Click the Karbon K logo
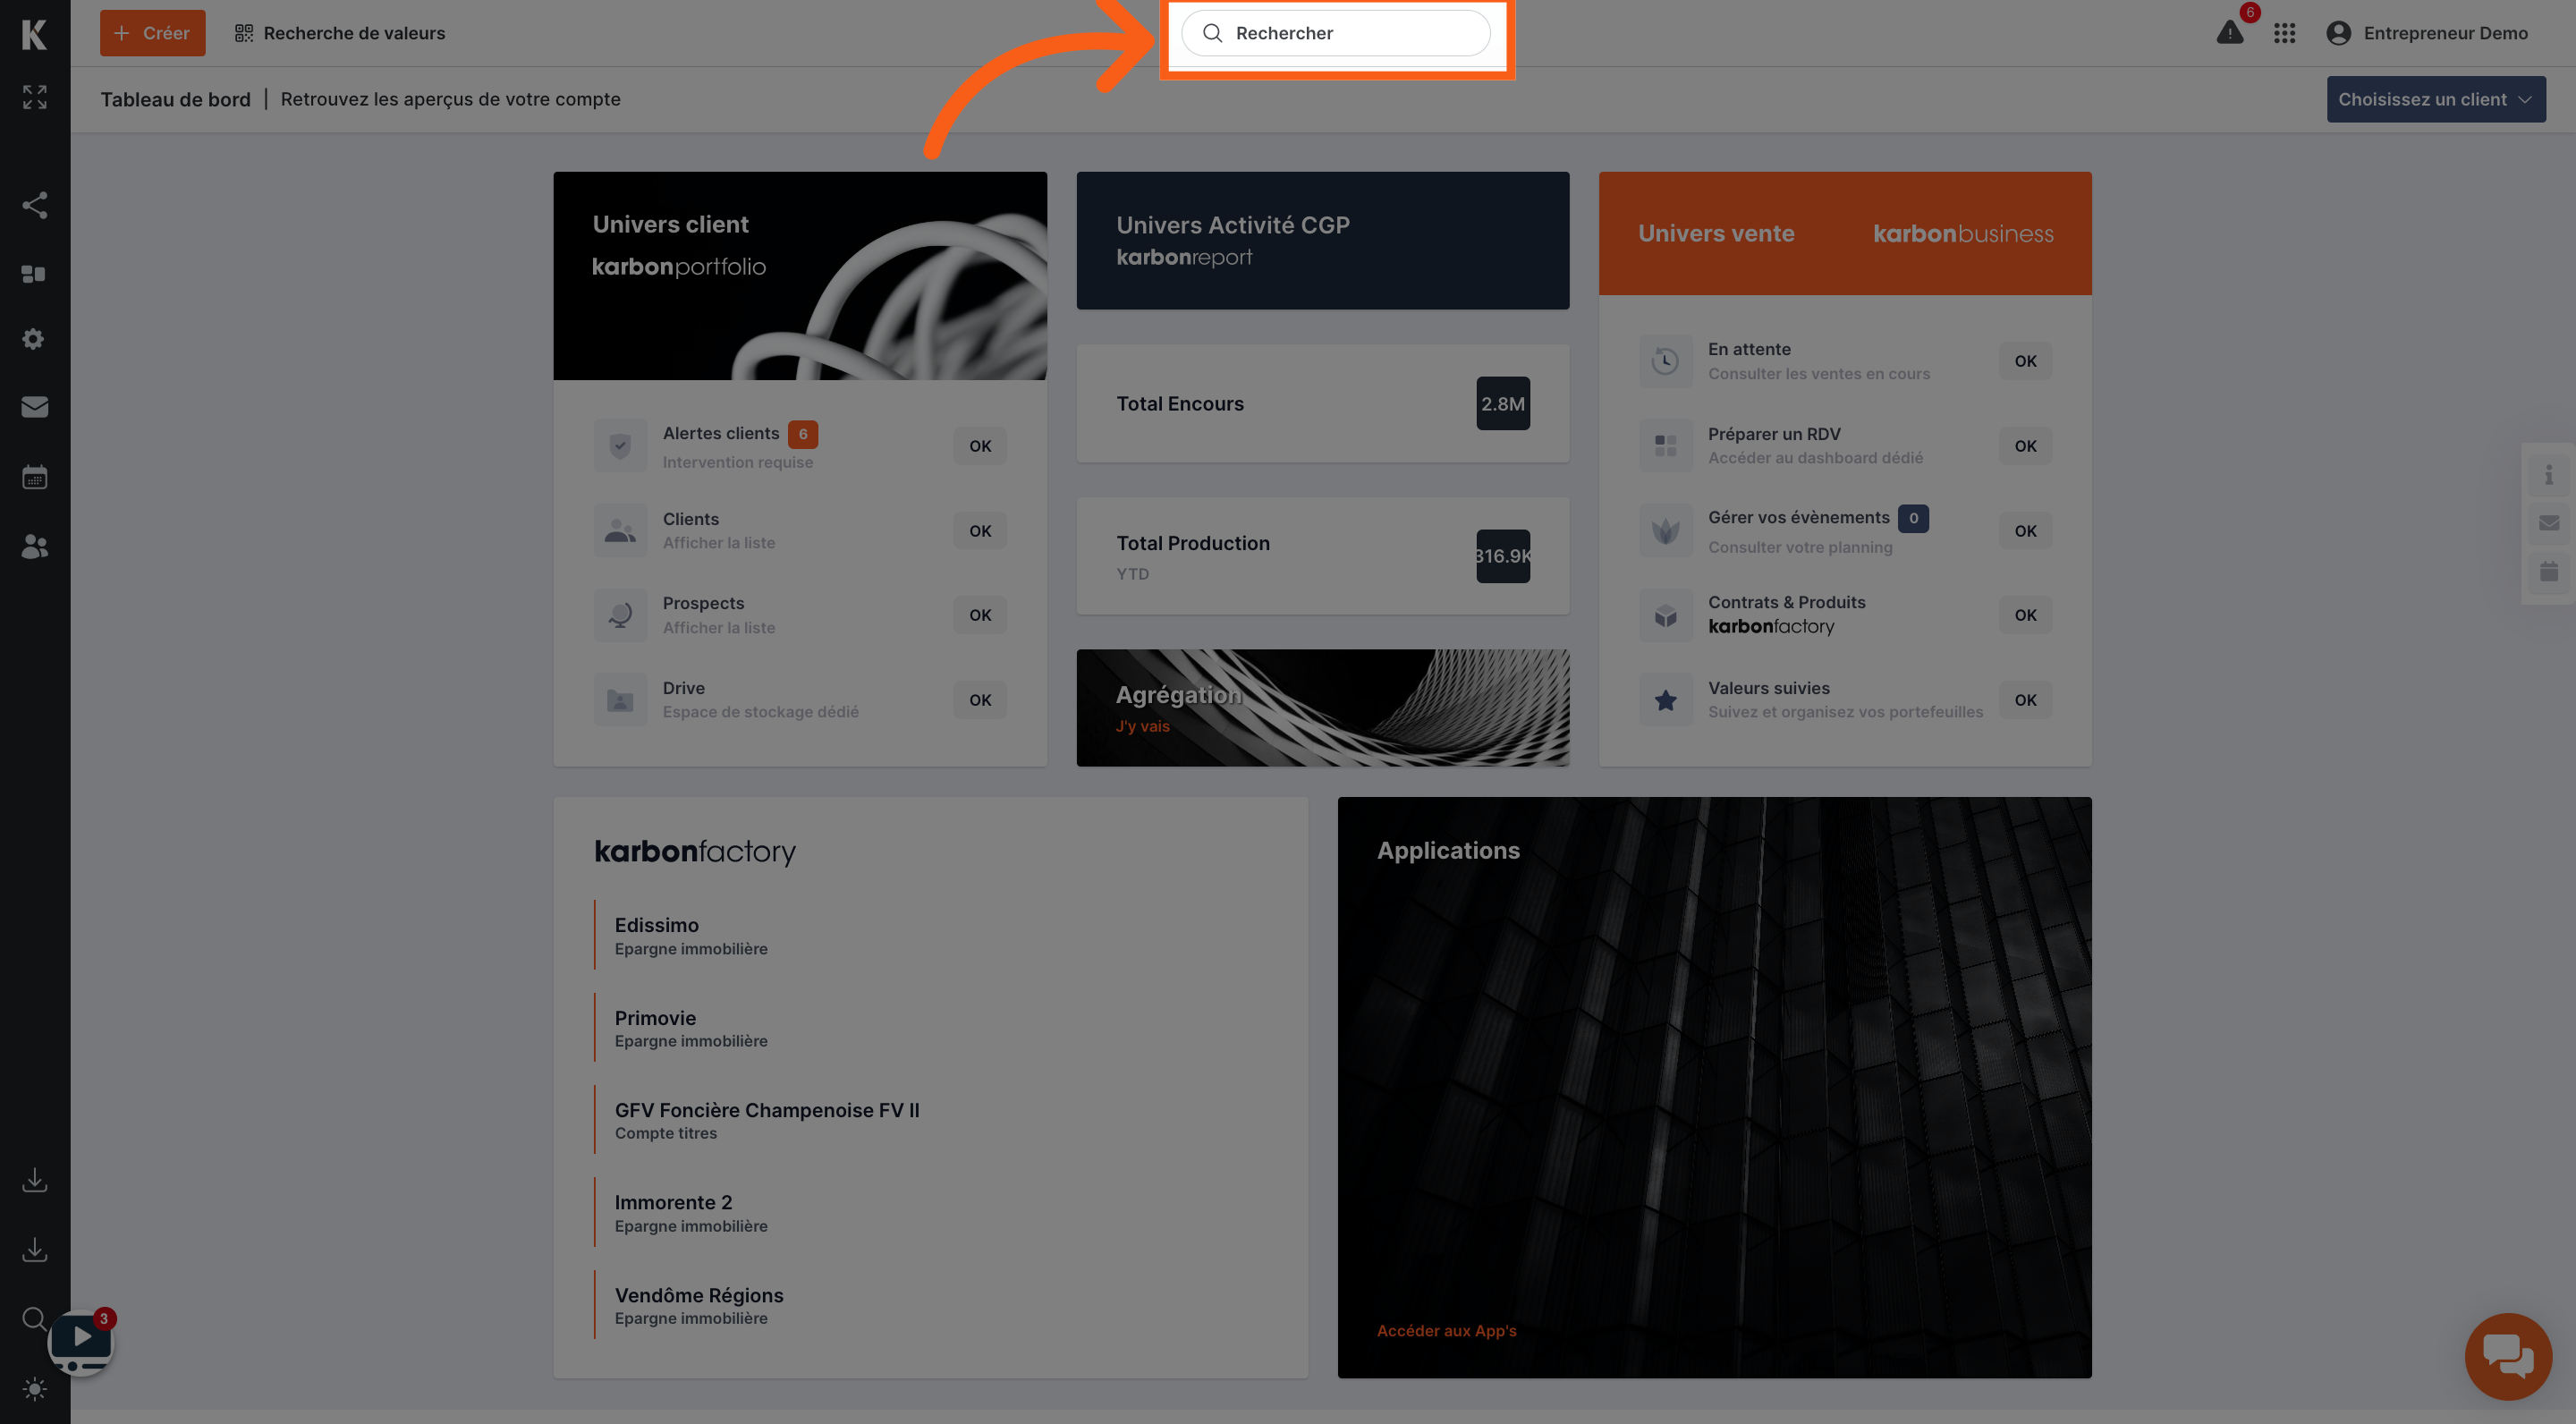Screen dimensions: 2576x1424 tap(34, 34)
